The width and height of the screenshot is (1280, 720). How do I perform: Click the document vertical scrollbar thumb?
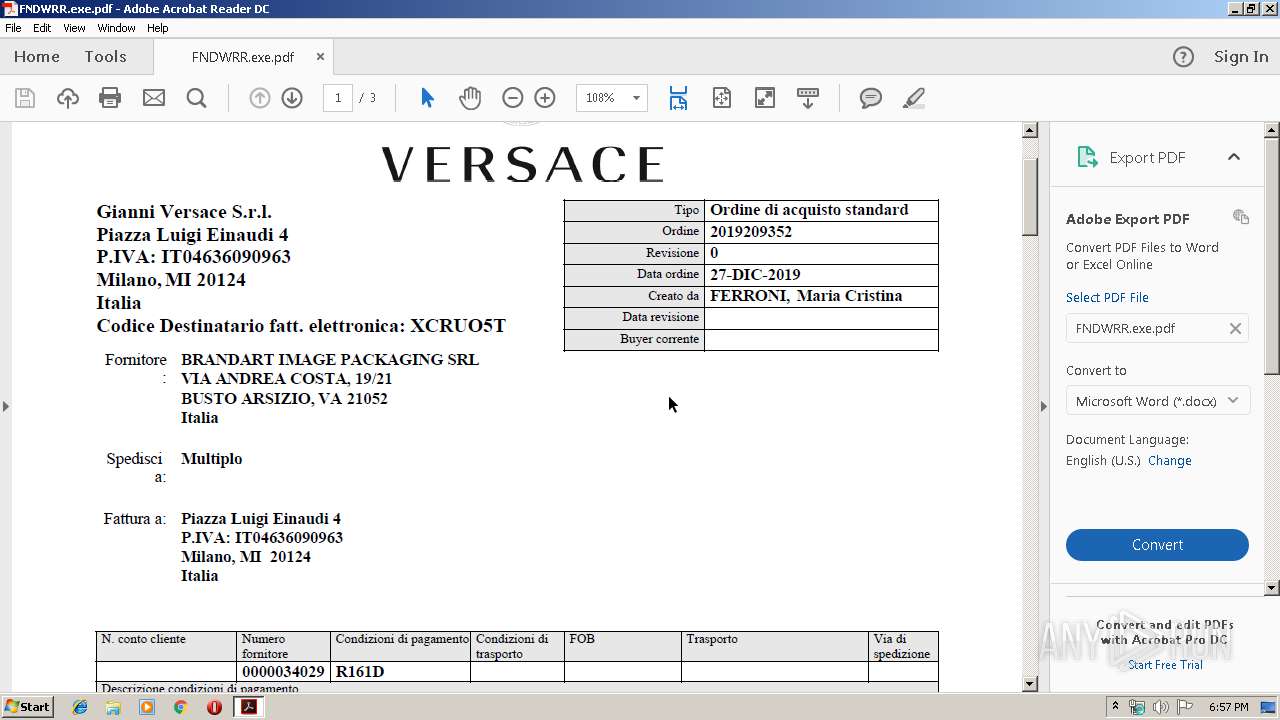(x=1030, y=197)
